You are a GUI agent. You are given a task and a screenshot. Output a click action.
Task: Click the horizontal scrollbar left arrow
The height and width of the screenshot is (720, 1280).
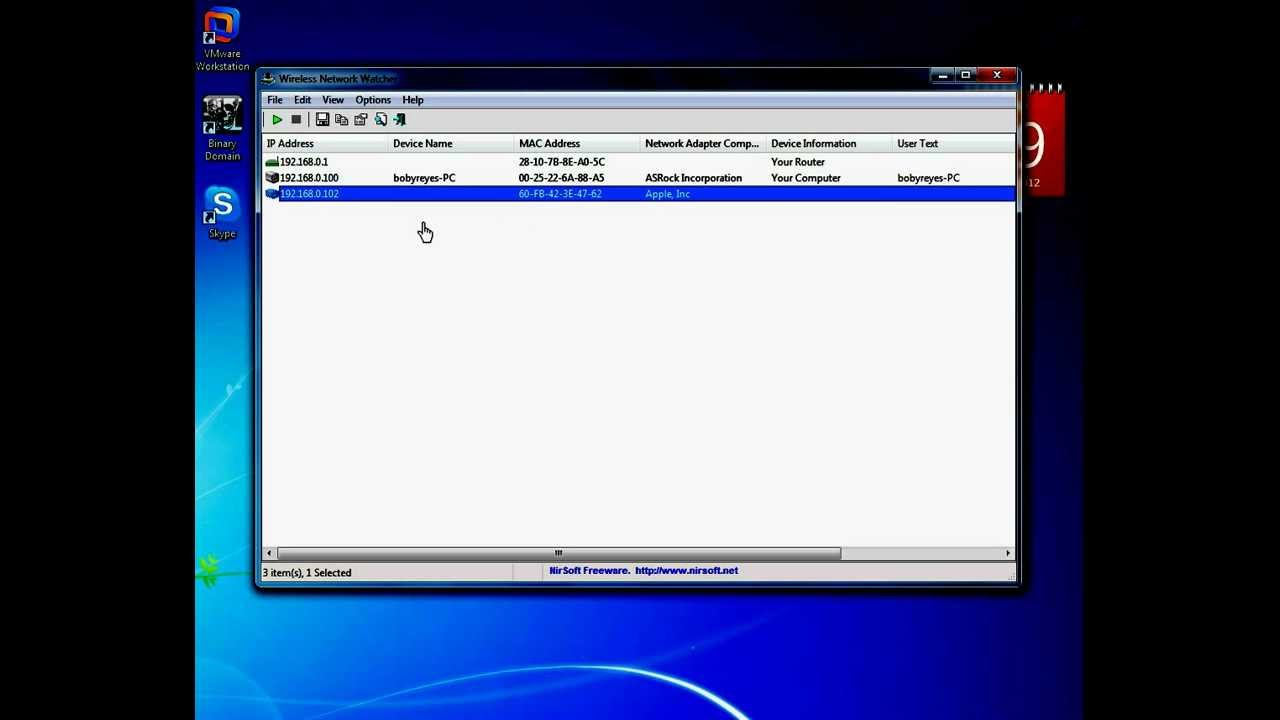pos(269,553)
